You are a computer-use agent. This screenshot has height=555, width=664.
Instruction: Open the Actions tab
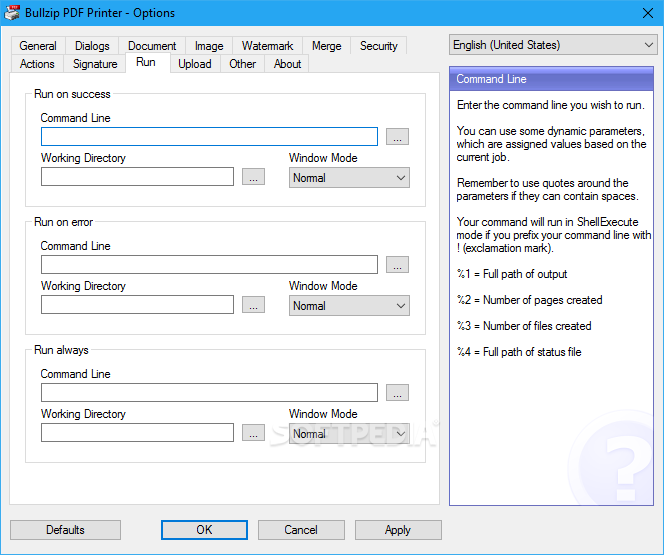point(37,64)
